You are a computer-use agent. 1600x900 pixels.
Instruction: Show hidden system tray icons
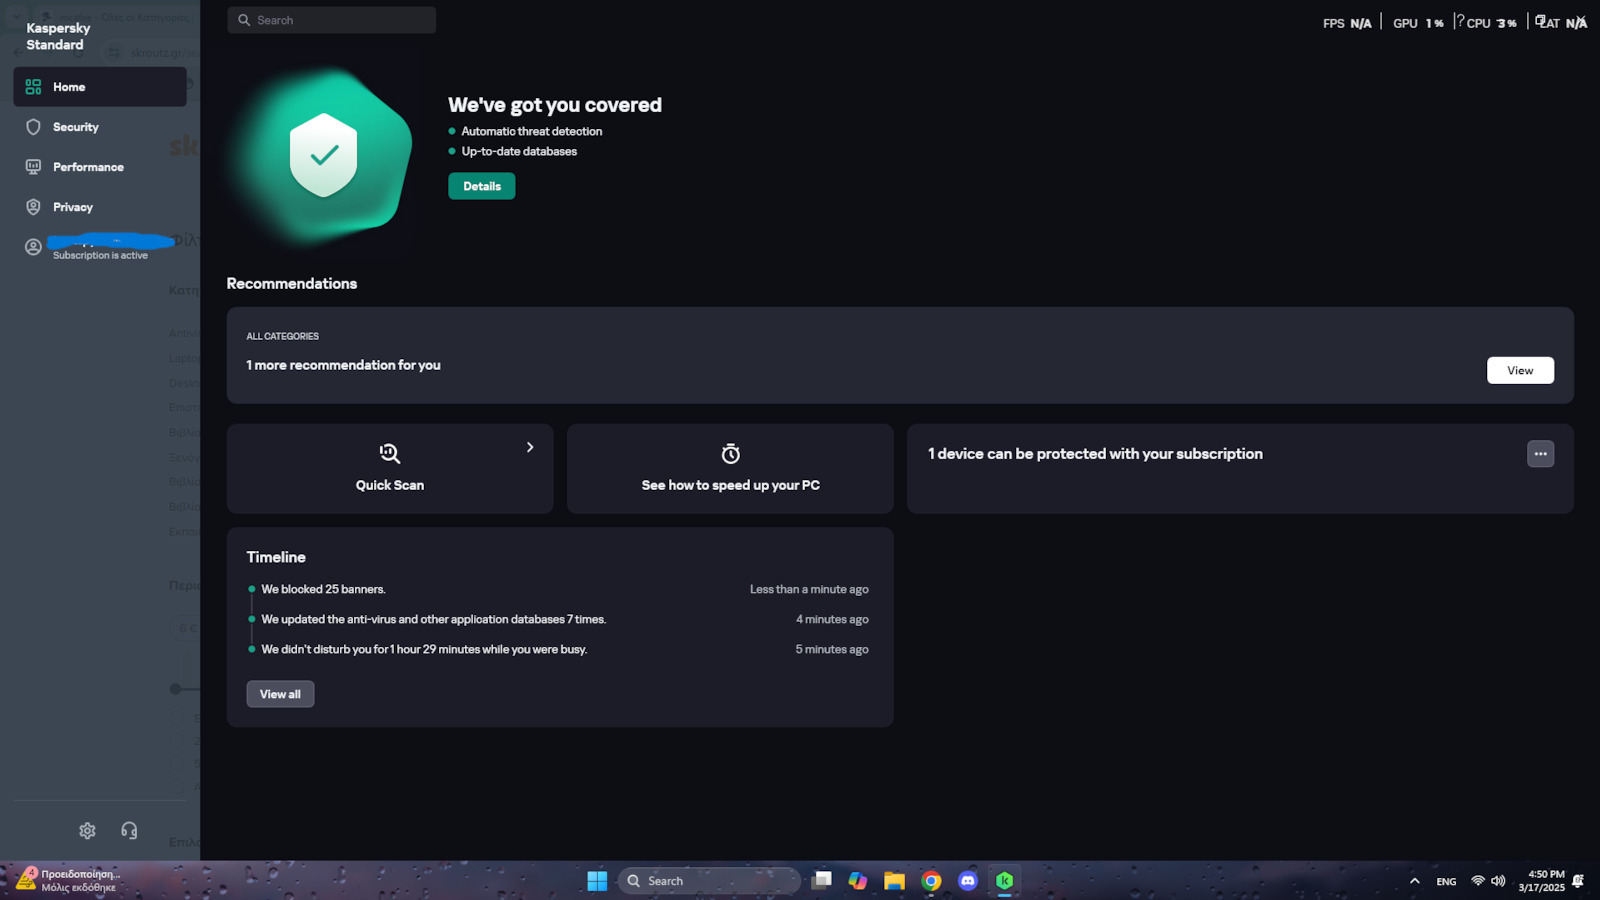click(1414, 881)
